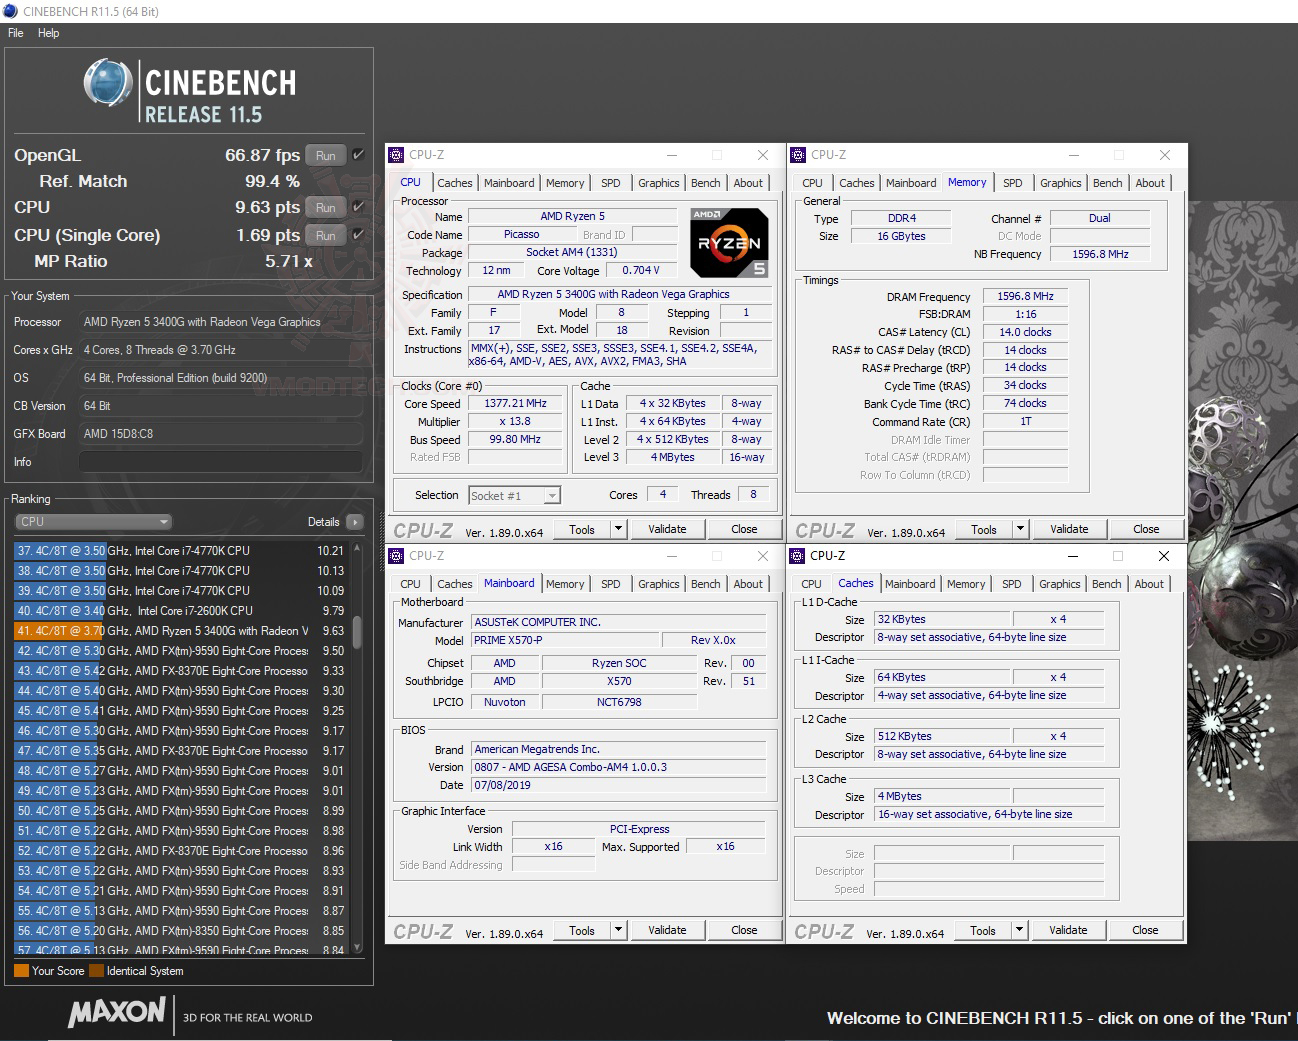This screenshot has width=1298, height=1041.
Task: Open the ranking Details arrow button
Action: point(355,522)
